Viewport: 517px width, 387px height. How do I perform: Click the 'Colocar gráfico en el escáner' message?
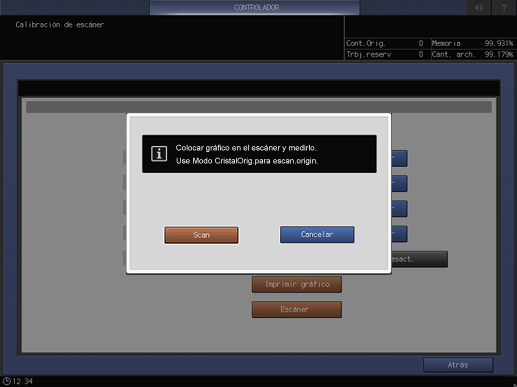tap(246, 148)
